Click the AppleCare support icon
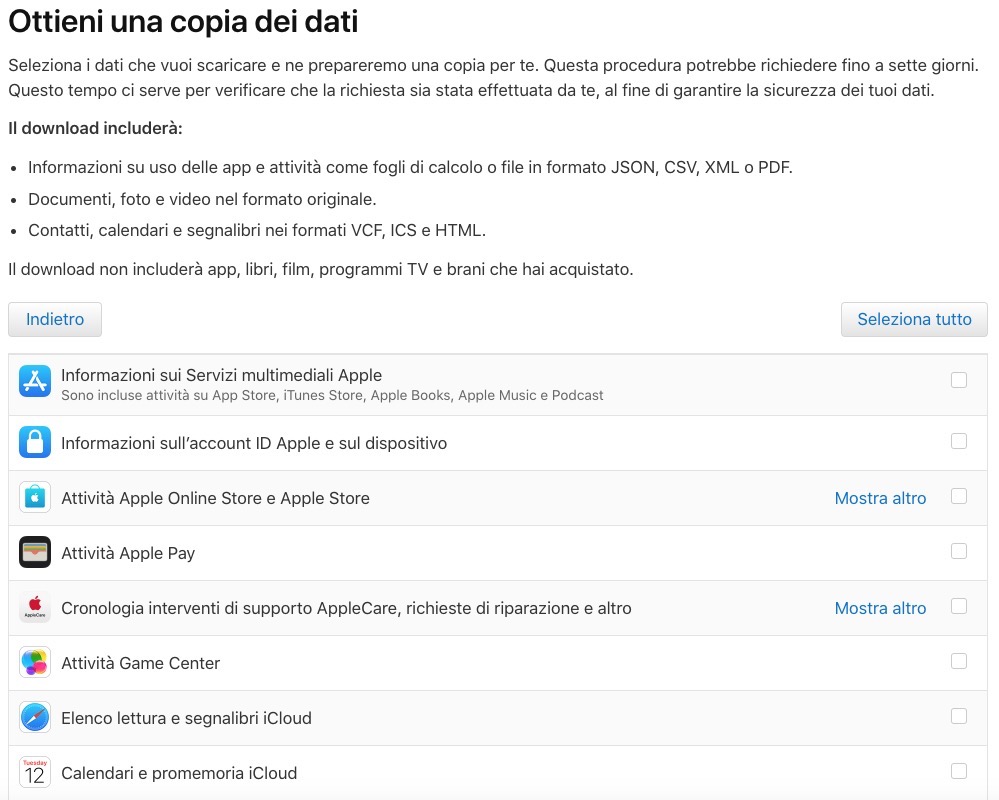Image resolution: width=999 pixels, height=800 pixels. [35, 607]
